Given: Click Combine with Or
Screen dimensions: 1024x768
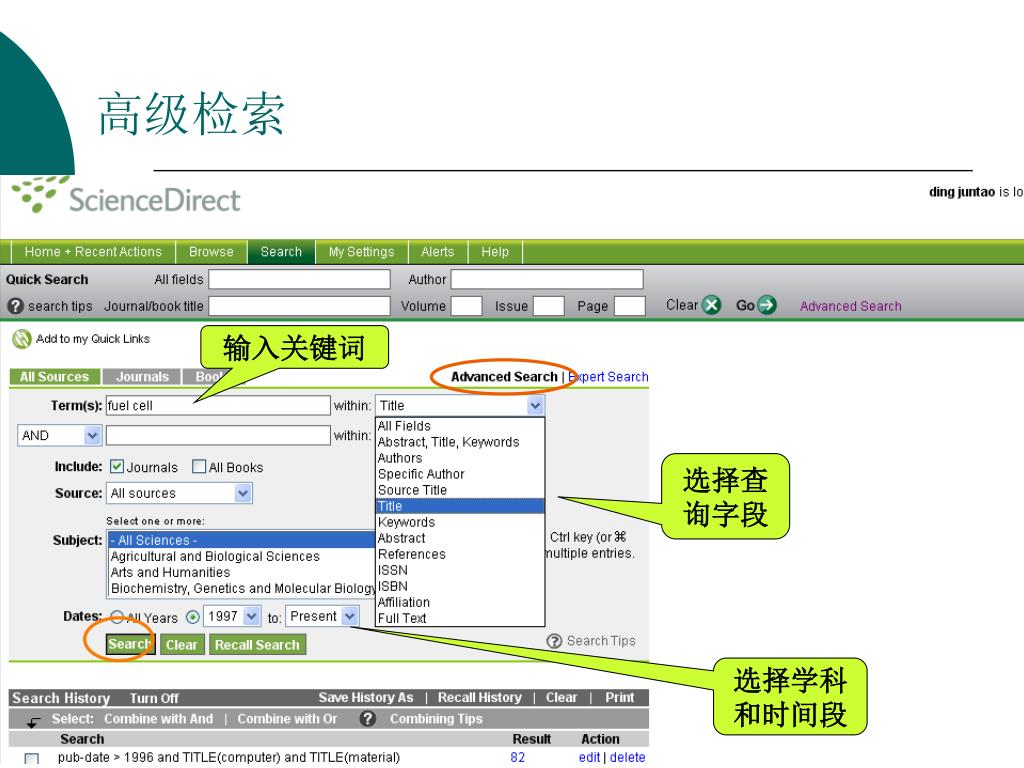Looking at the screenshot, I should (287, 718).
